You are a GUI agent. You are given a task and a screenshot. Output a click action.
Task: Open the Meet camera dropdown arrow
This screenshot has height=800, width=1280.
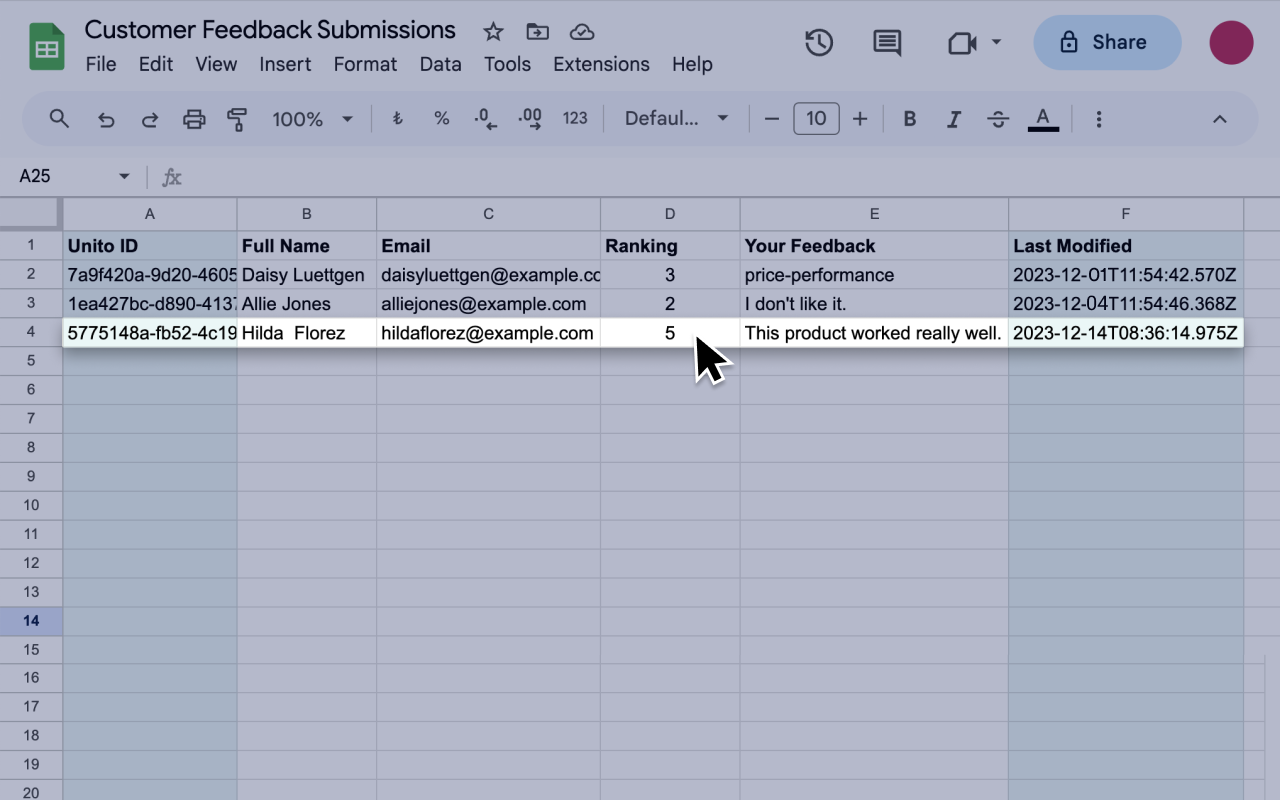coord(994,42)
